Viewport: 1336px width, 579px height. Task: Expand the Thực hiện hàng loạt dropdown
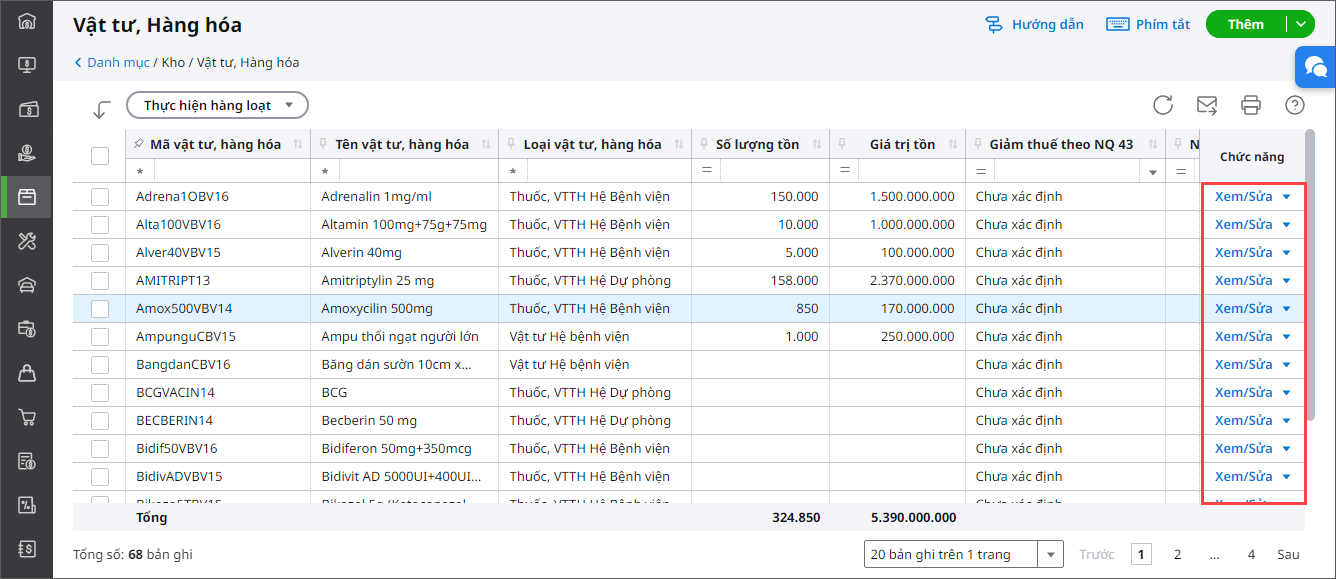(x=217, y=105)
